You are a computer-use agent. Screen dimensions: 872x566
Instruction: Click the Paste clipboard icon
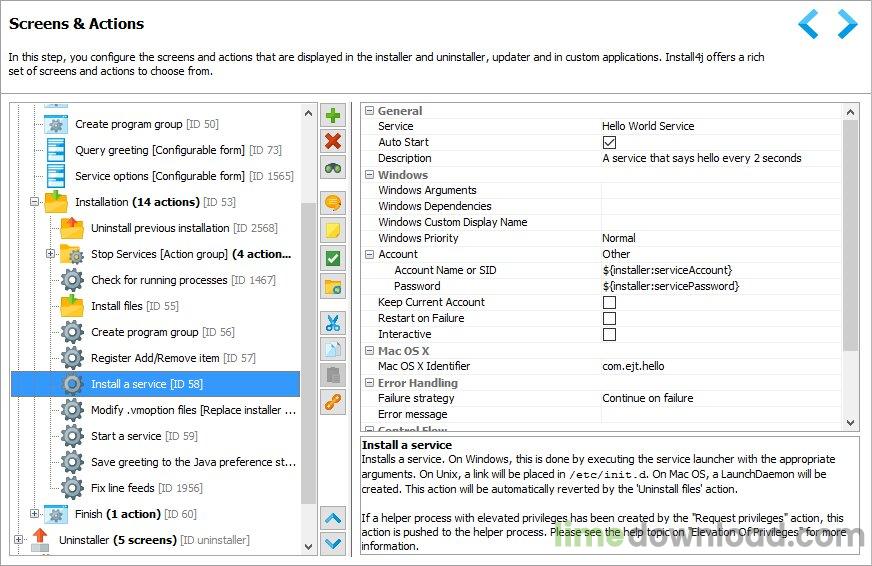tap(333, 375)
